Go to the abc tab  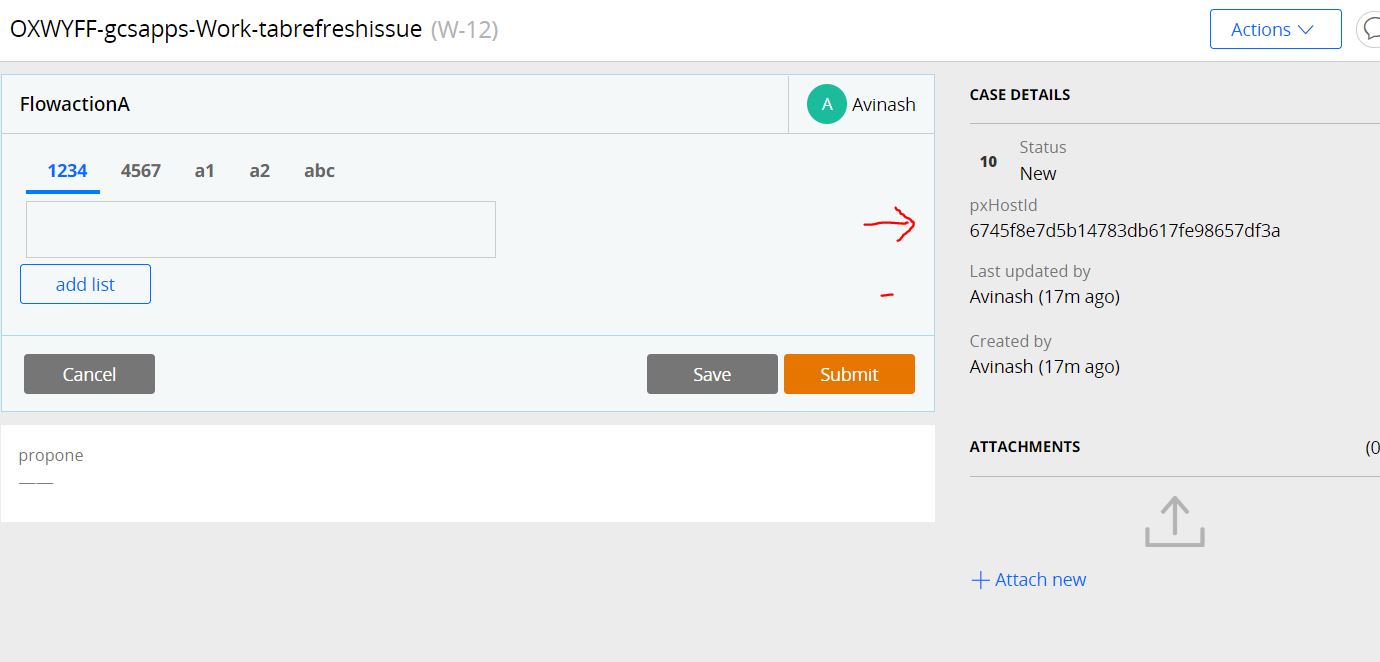click(319, 171)
